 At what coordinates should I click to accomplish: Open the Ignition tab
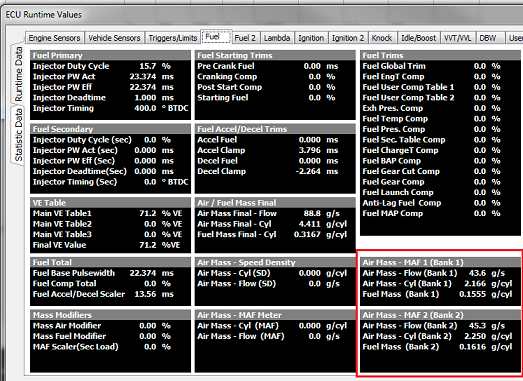311,38
